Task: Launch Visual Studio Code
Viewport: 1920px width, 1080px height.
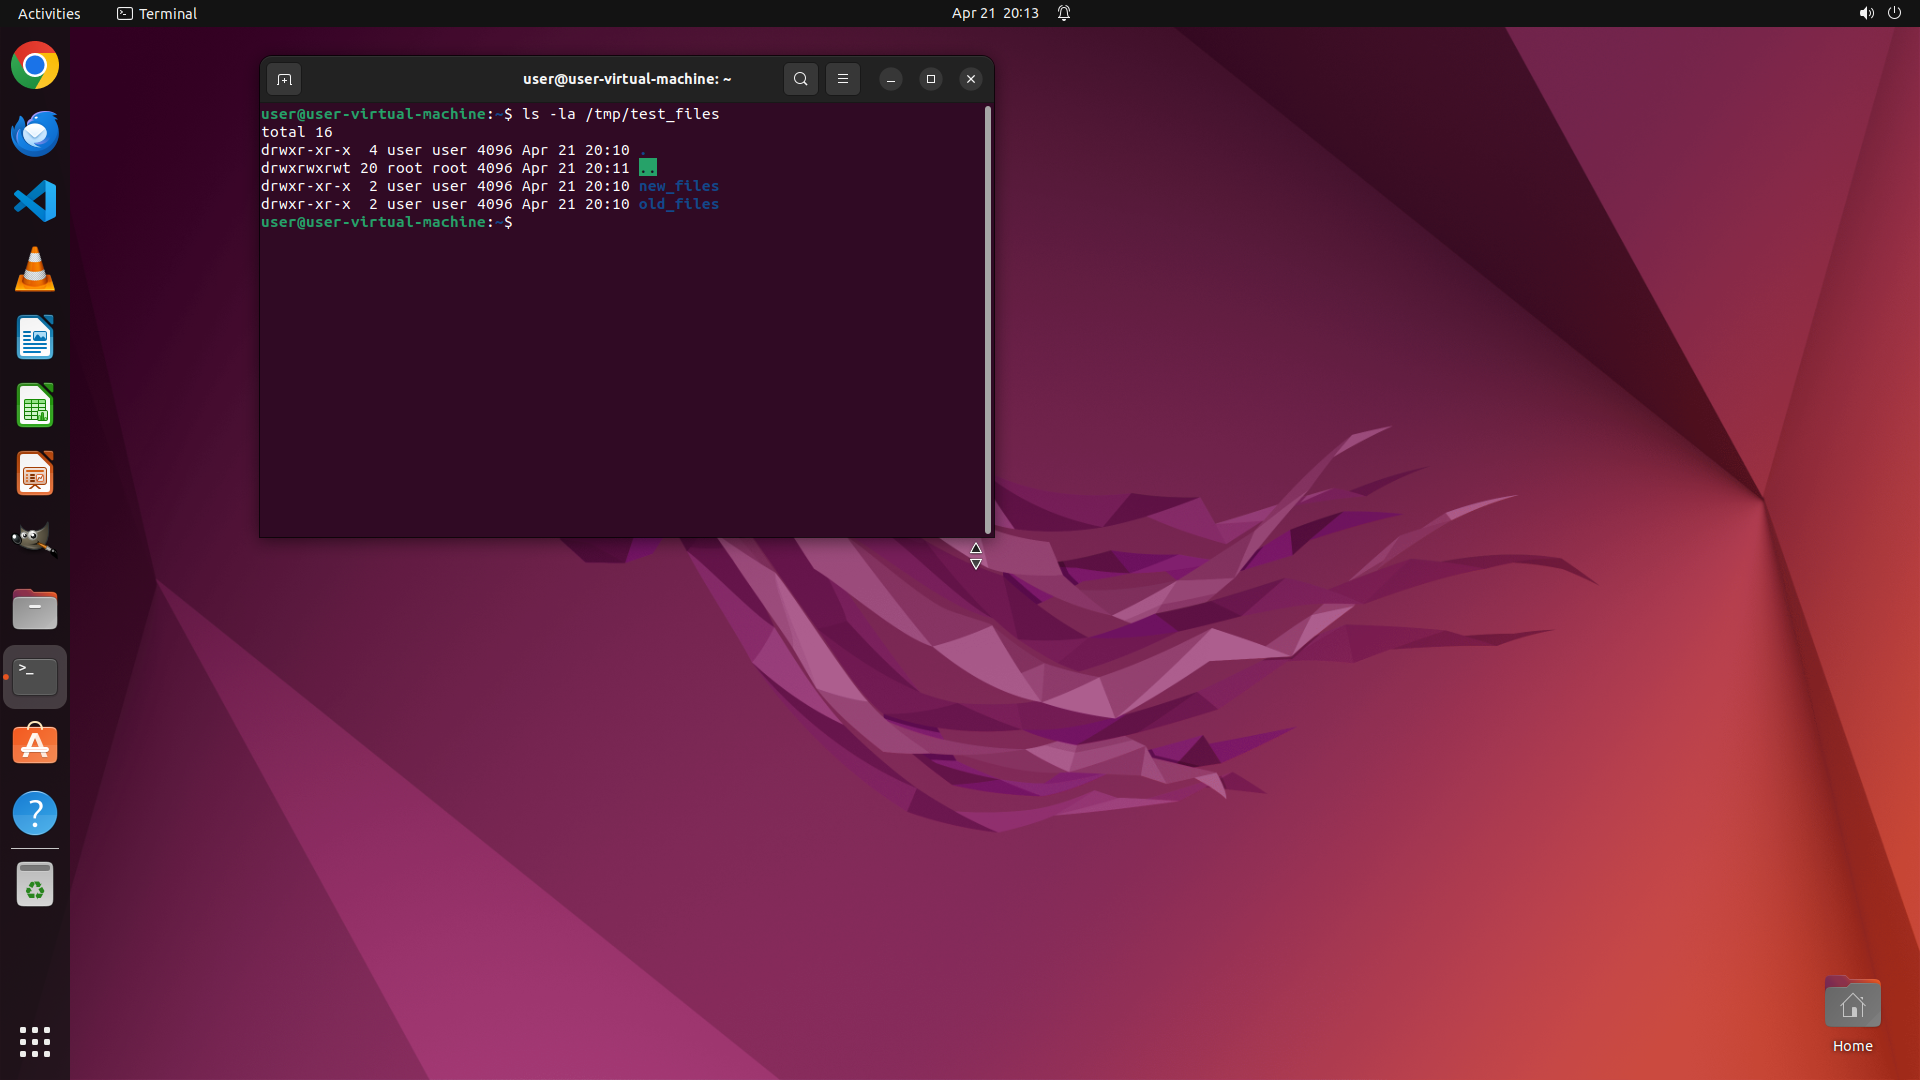Action: [x=35, y=202]
